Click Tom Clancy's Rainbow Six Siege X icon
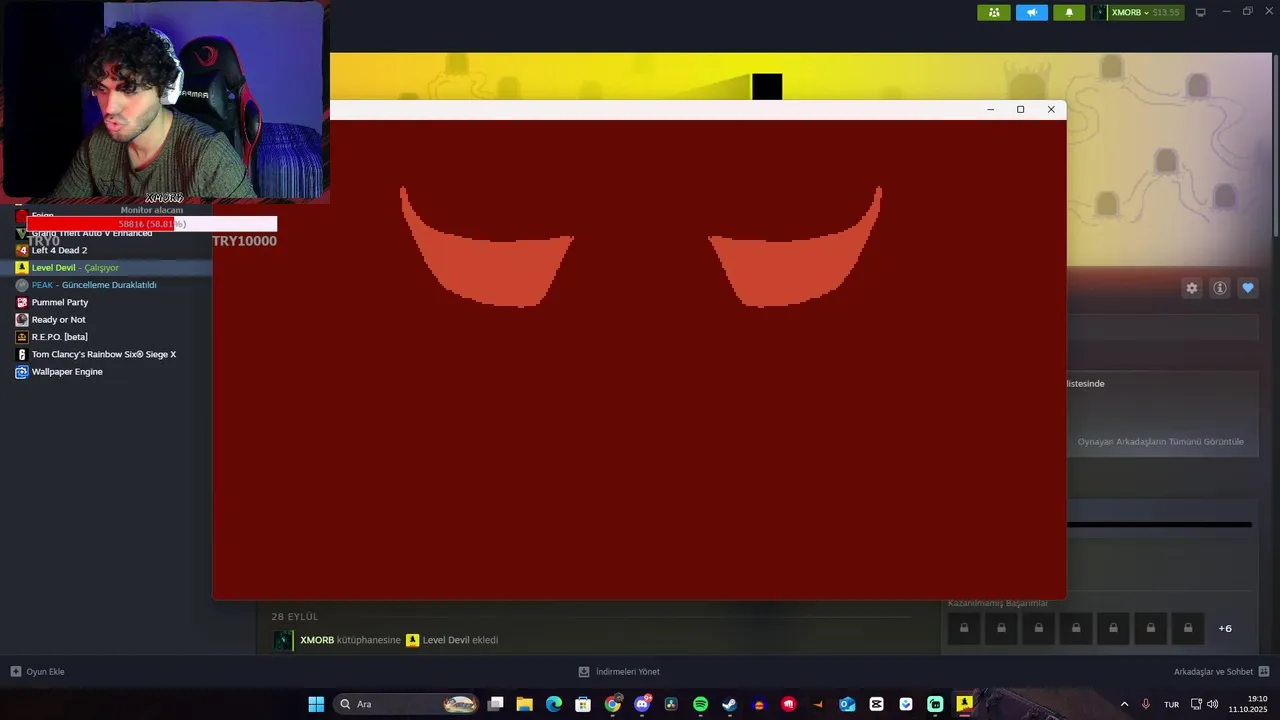1280x720 pixels. pos(22,354)
